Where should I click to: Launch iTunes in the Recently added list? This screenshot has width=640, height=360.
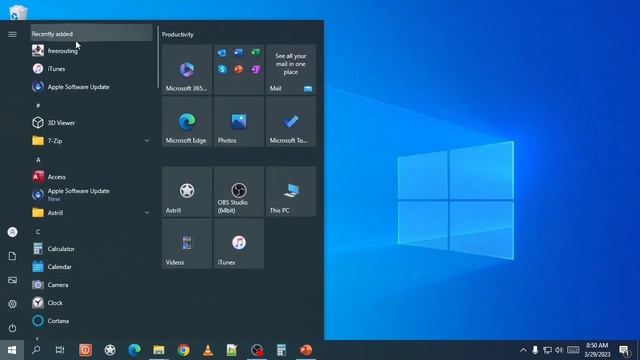pyautogui.click(x=92, y=69)
